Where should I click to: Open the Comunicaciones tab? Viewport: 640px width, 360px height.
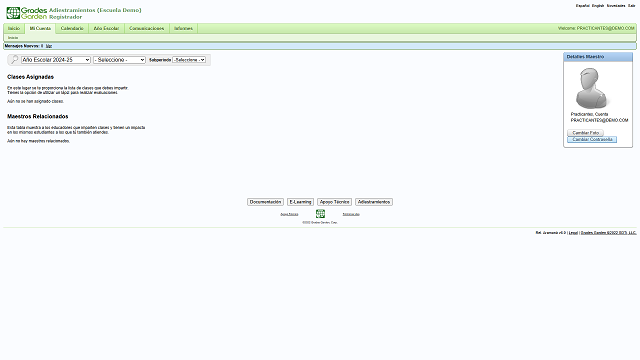[147, 28]
